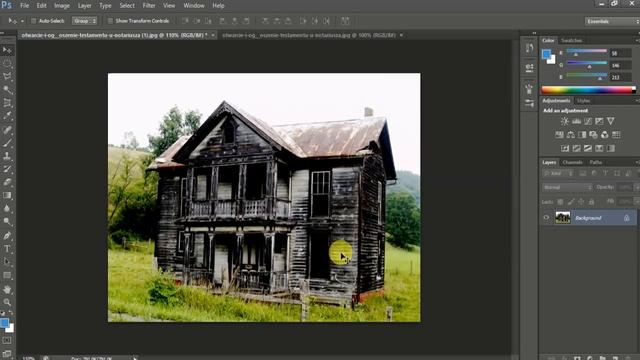The height and width of the screenshot is (360, 640).
Task: Toggle pixel layer filter in Layers
Action: click(582, 173)
